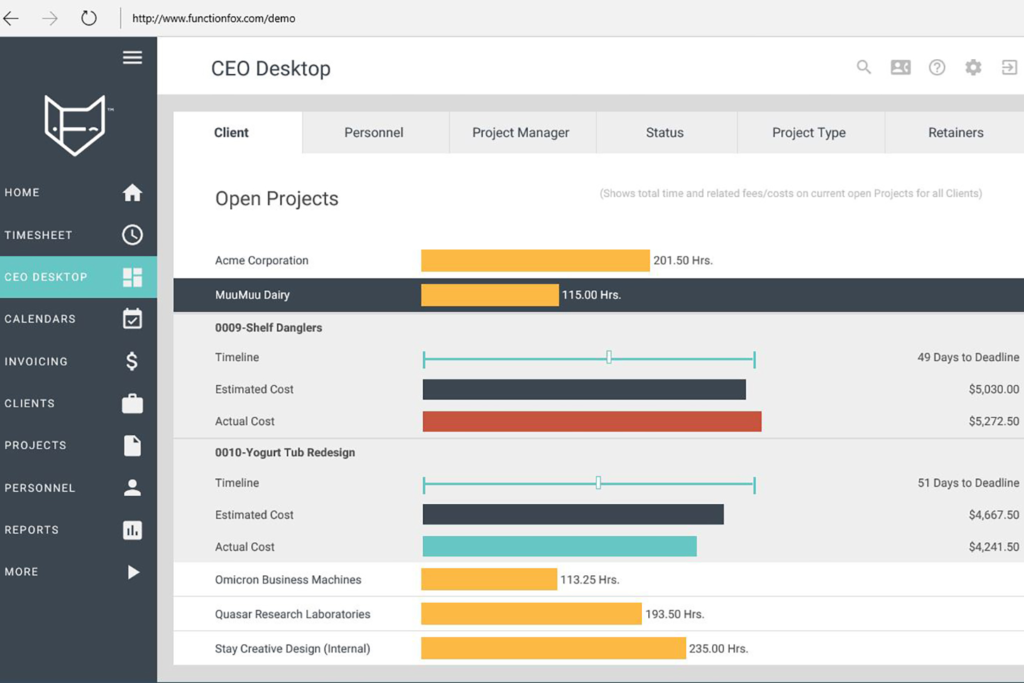1024x683 pixels.
Task: Open the 0009-Shelf Danglers project
Action: (x=268, y=328)
